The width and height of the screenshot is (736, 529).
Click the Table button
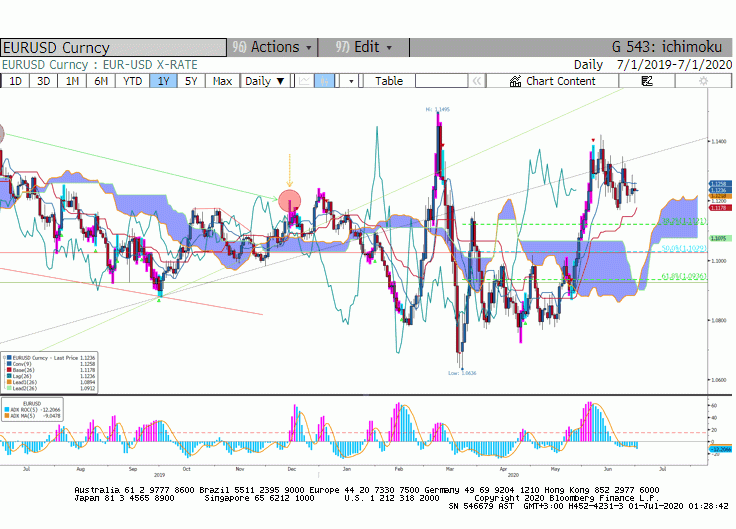tap(389, 81)
